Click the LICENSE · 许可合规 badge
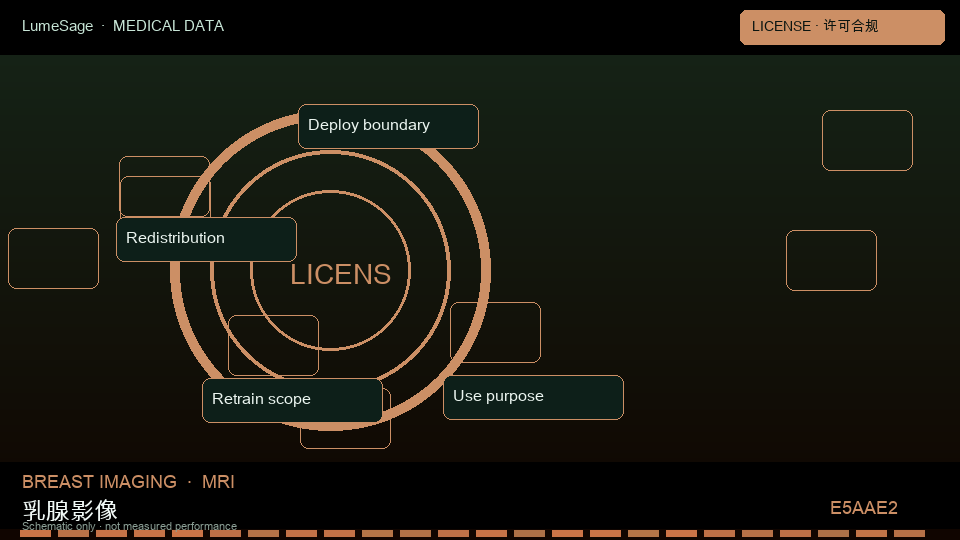The width and height of the screenshot is (960, 540). 842,27
